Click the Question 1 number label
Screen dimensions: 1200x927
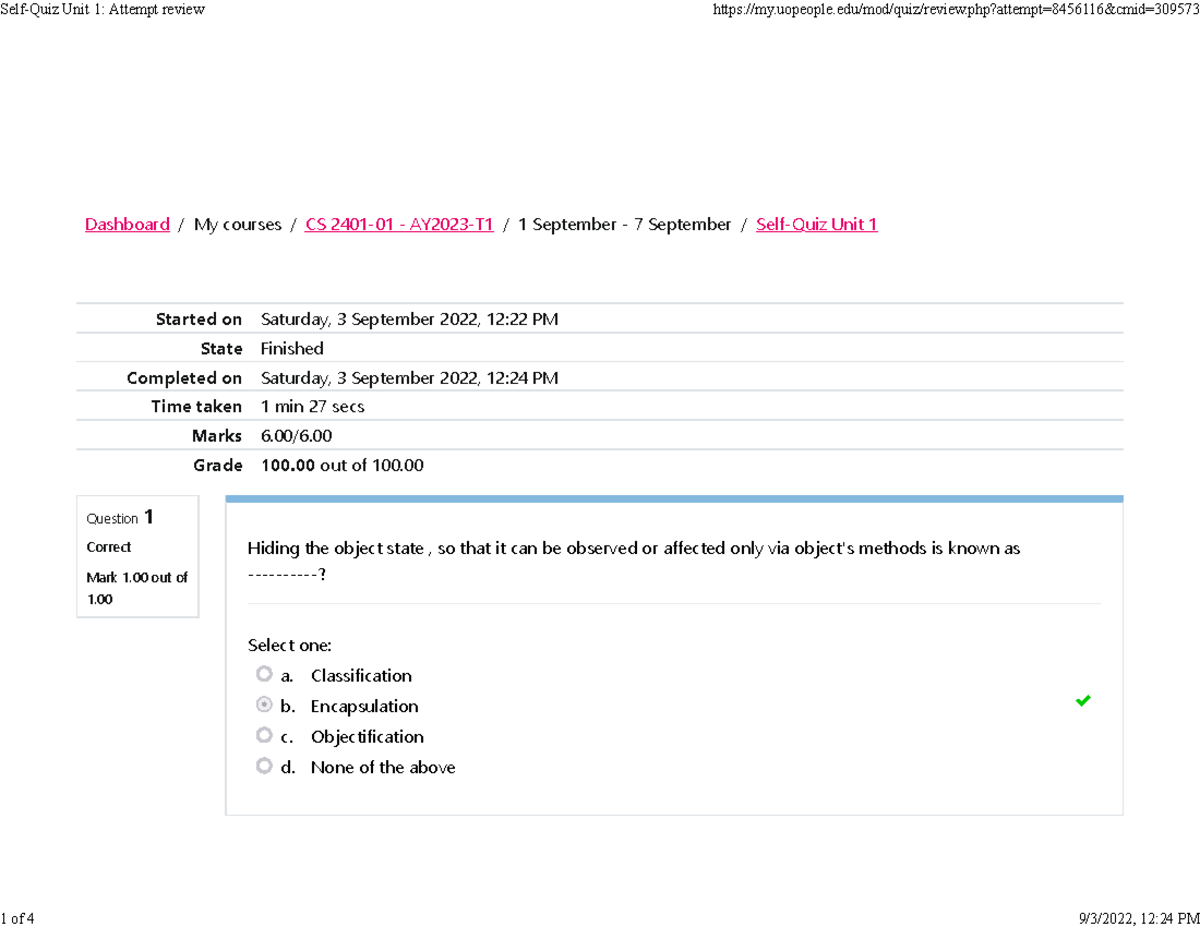click(120, 518)
